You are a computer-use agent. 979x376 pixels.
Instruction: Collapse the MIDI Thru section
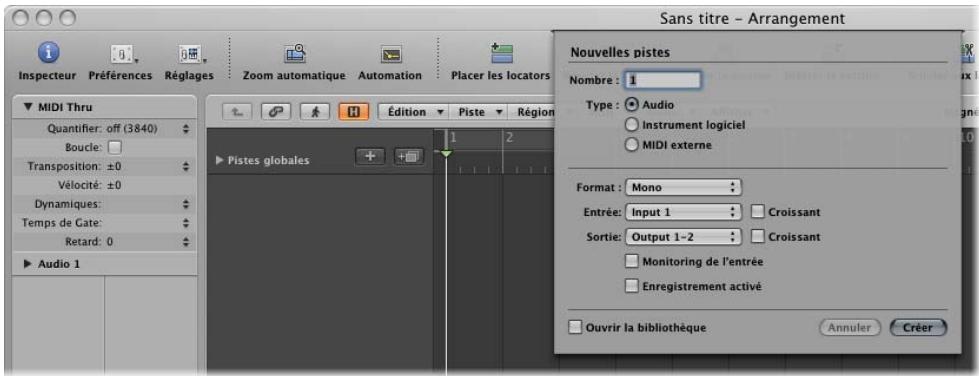click(29, 107)
